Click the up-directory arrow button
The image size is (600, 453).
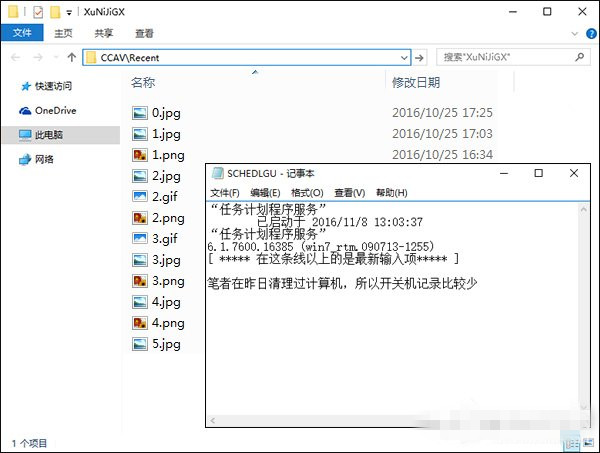[71, 57]
